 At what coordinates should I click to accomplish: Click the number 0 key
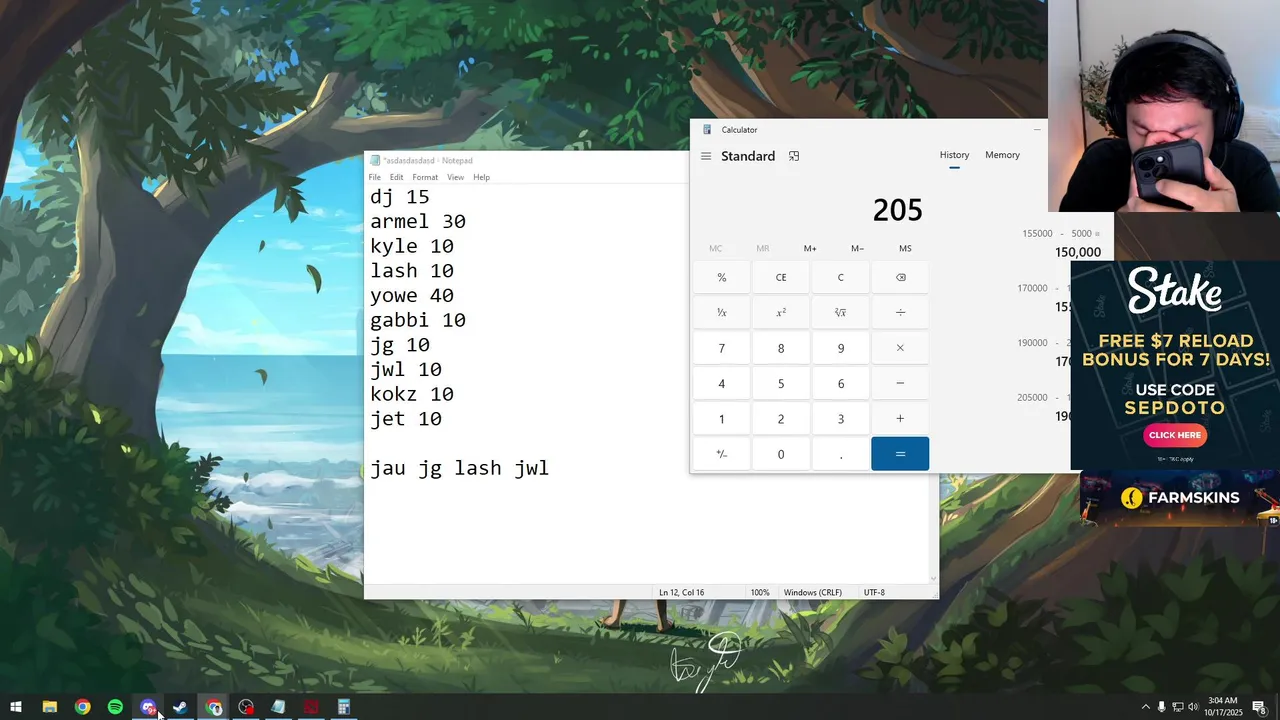(781, 454)
